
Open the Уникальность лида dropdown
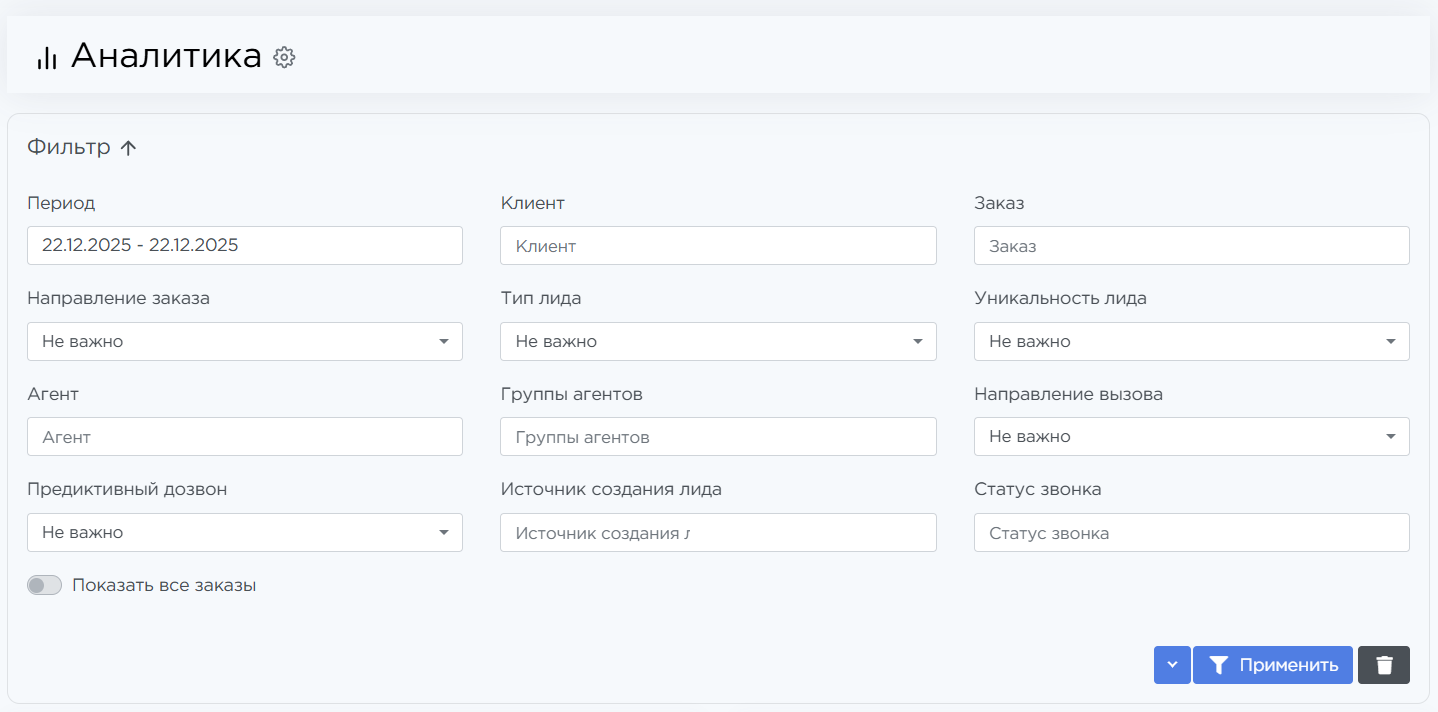pyautogui.click(x=1191, y=341)
